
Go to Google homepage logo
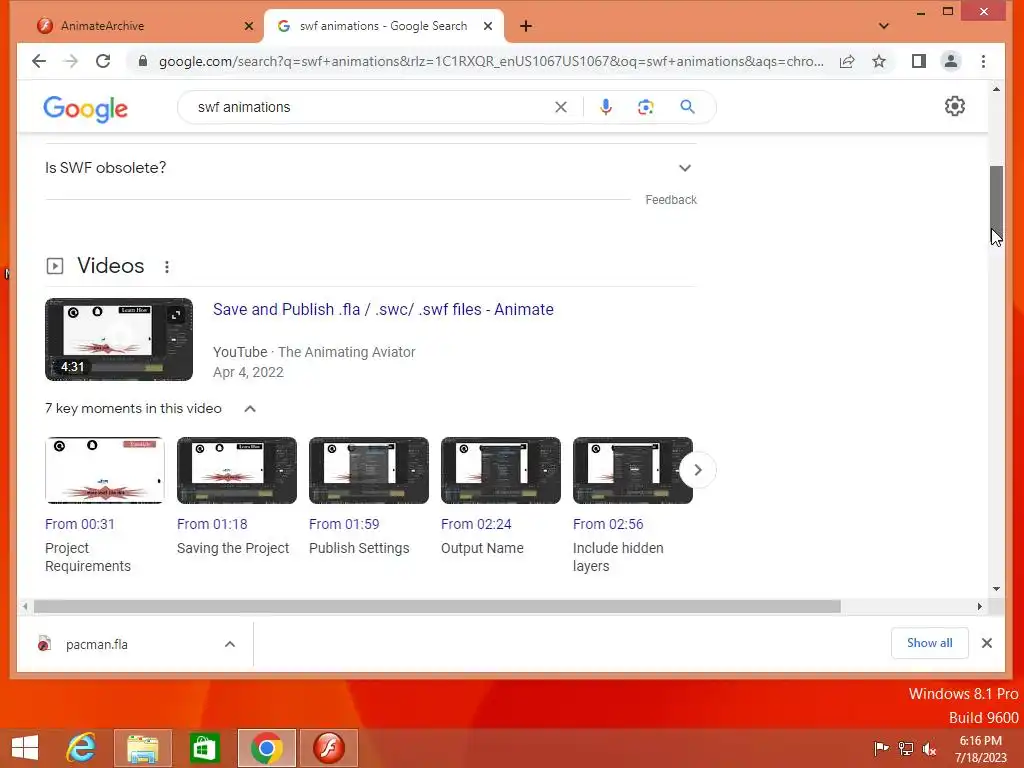(x=86, y=108)
